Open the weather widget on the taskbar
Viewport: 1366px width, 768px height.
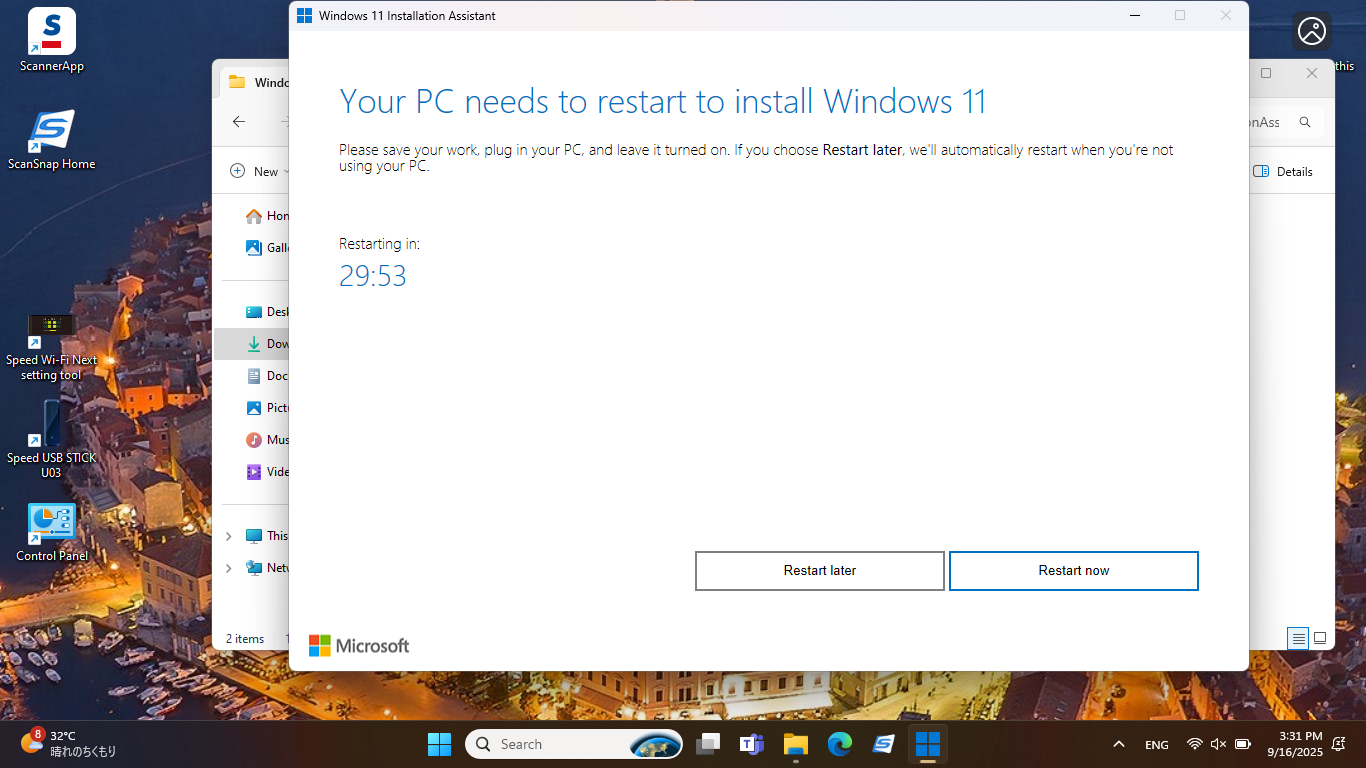click(68, 744)
